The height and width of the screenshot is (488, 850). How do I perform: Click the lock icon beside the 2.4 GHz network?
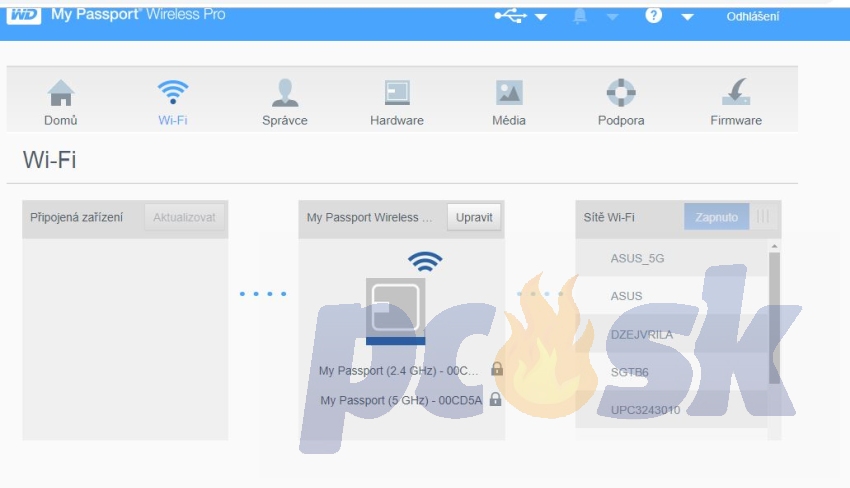[x=497, y=369]
